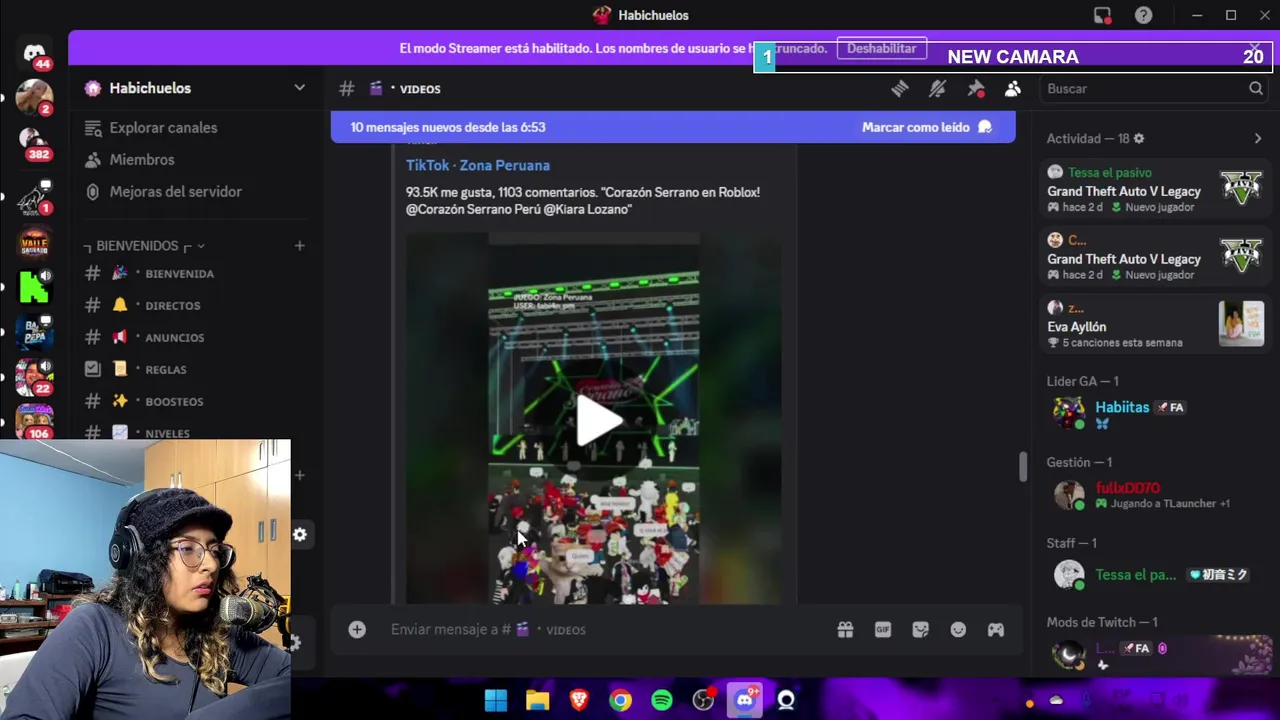This screenshot has height=720, width=1280.
Task: Click the gear icon above the webcam overlay
Action: [x=300, y=535]
